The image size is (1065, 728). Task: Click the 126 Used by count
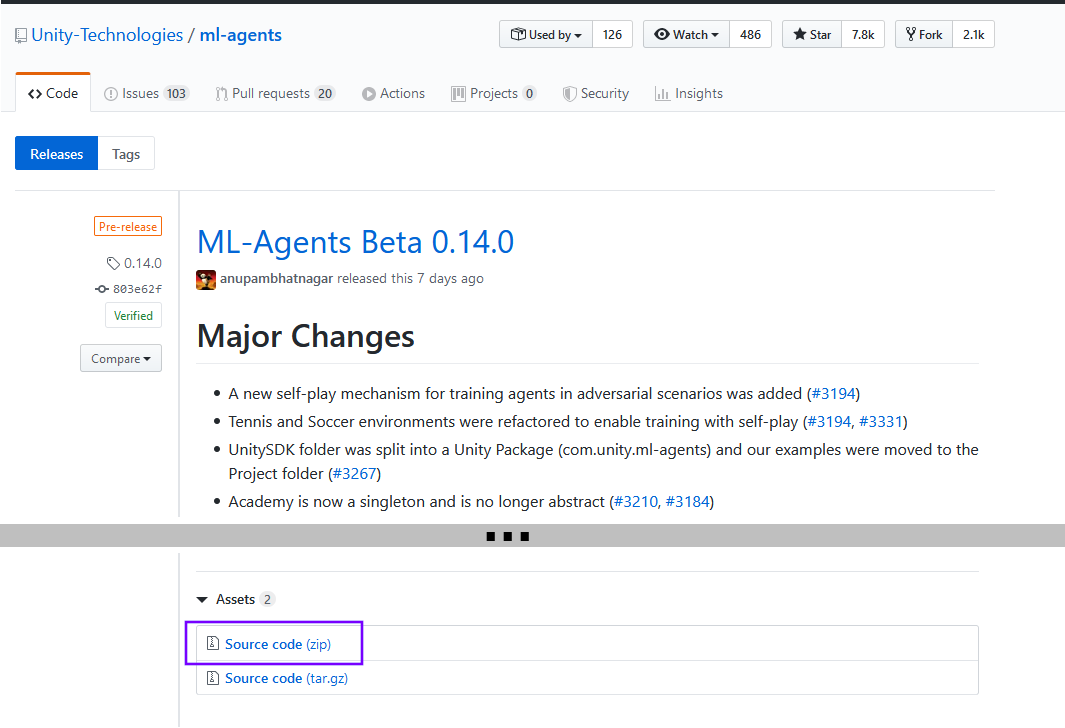[612, 34]
